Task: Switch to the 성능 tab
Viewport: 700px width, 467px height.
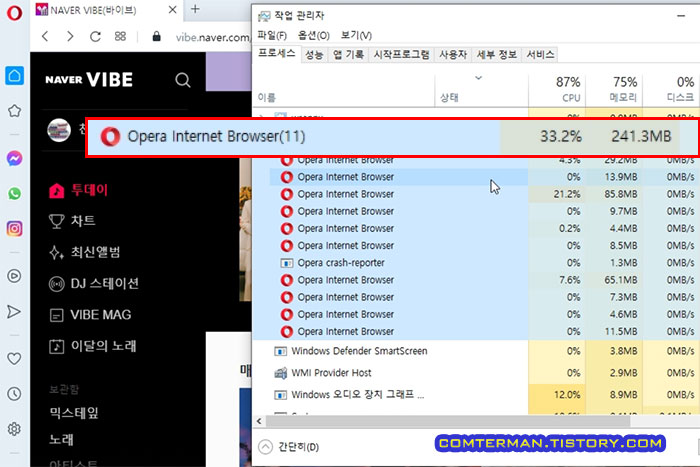Action: (314, 55)
